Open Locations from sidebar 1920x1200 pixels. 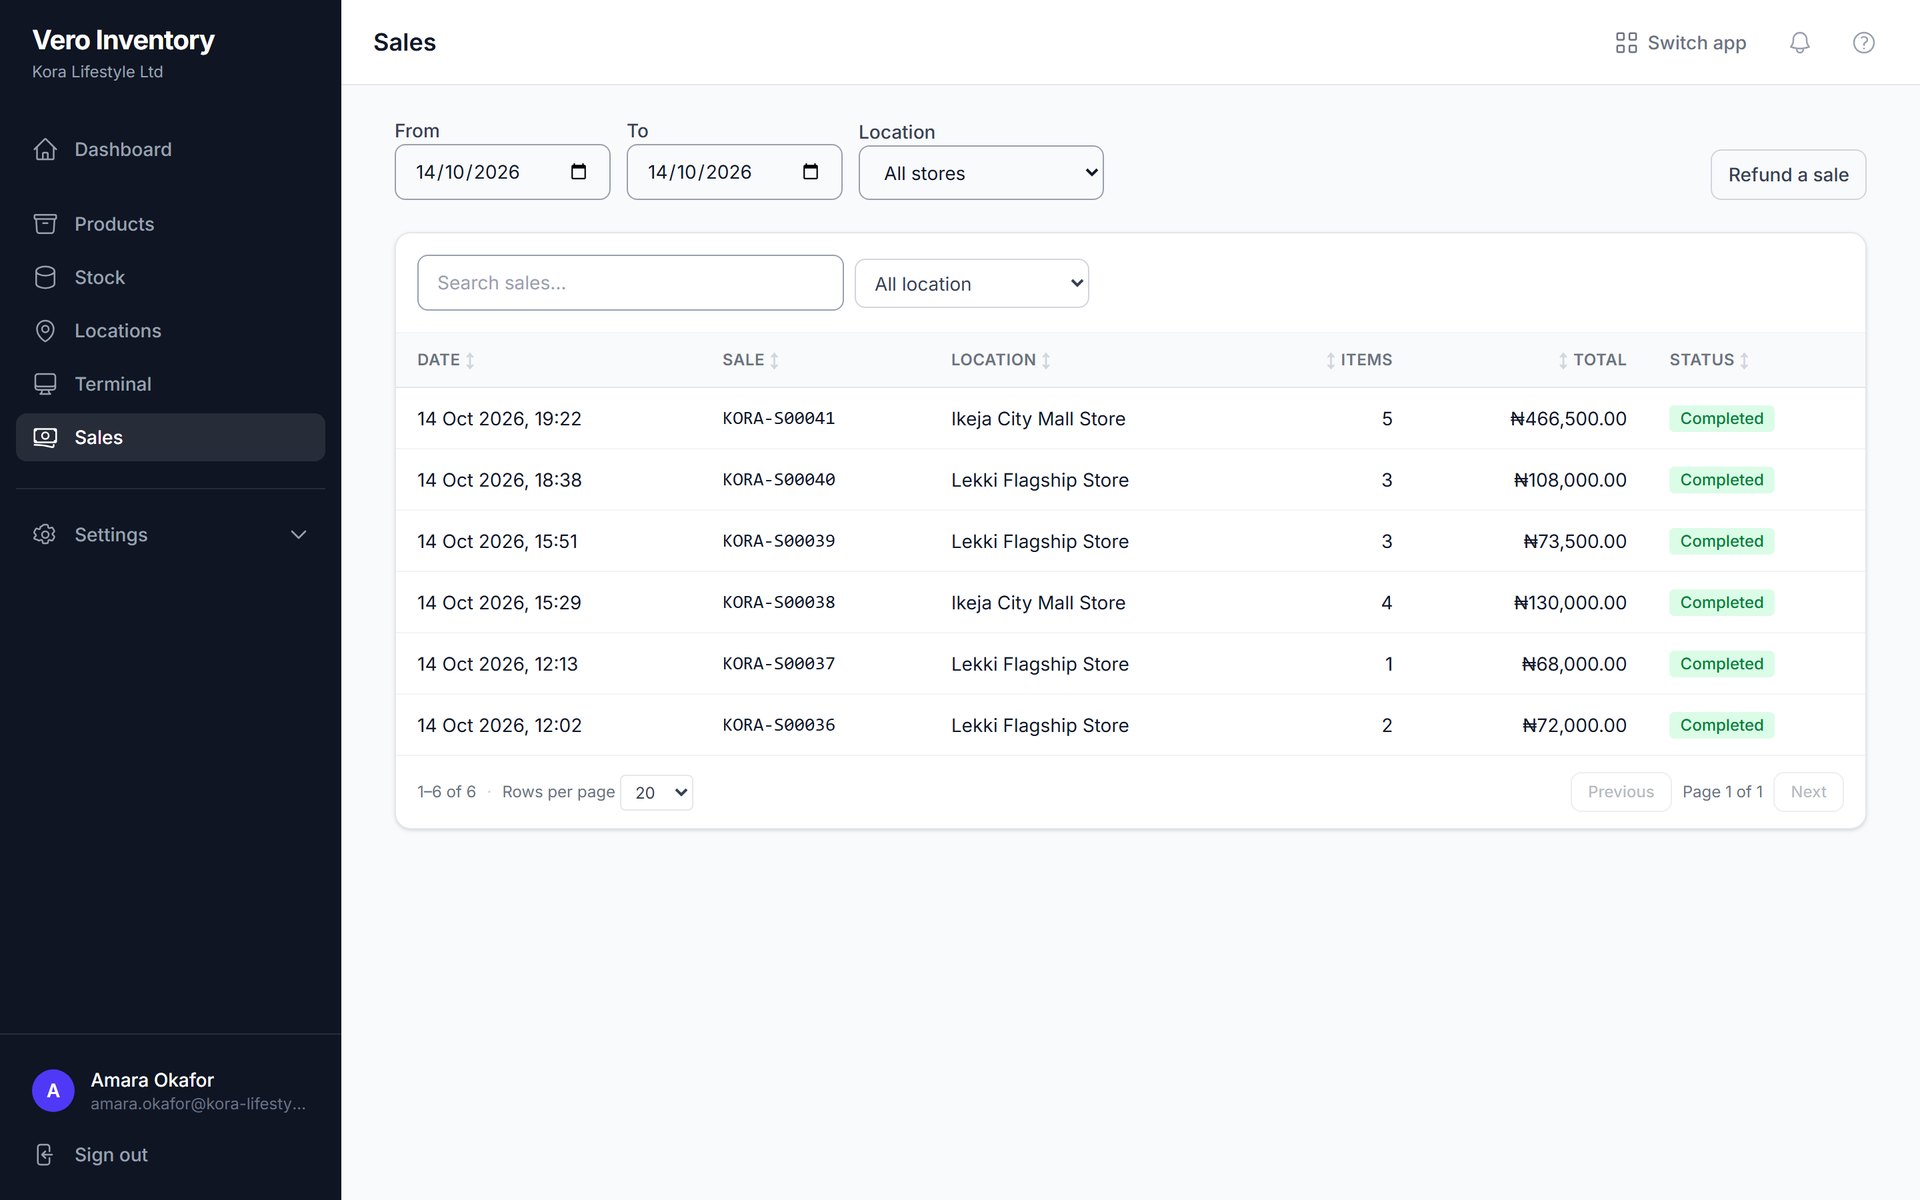[x=170, y=331]
